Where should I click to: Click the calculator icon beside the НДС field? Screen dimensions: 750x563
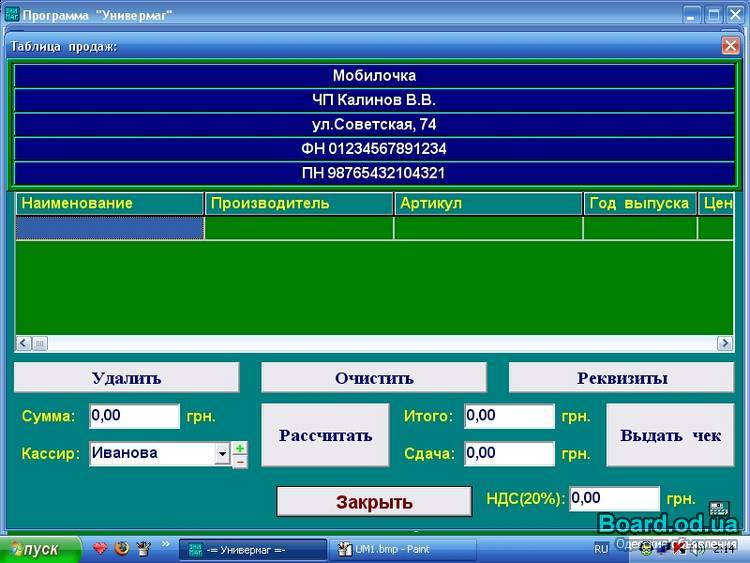718,510
